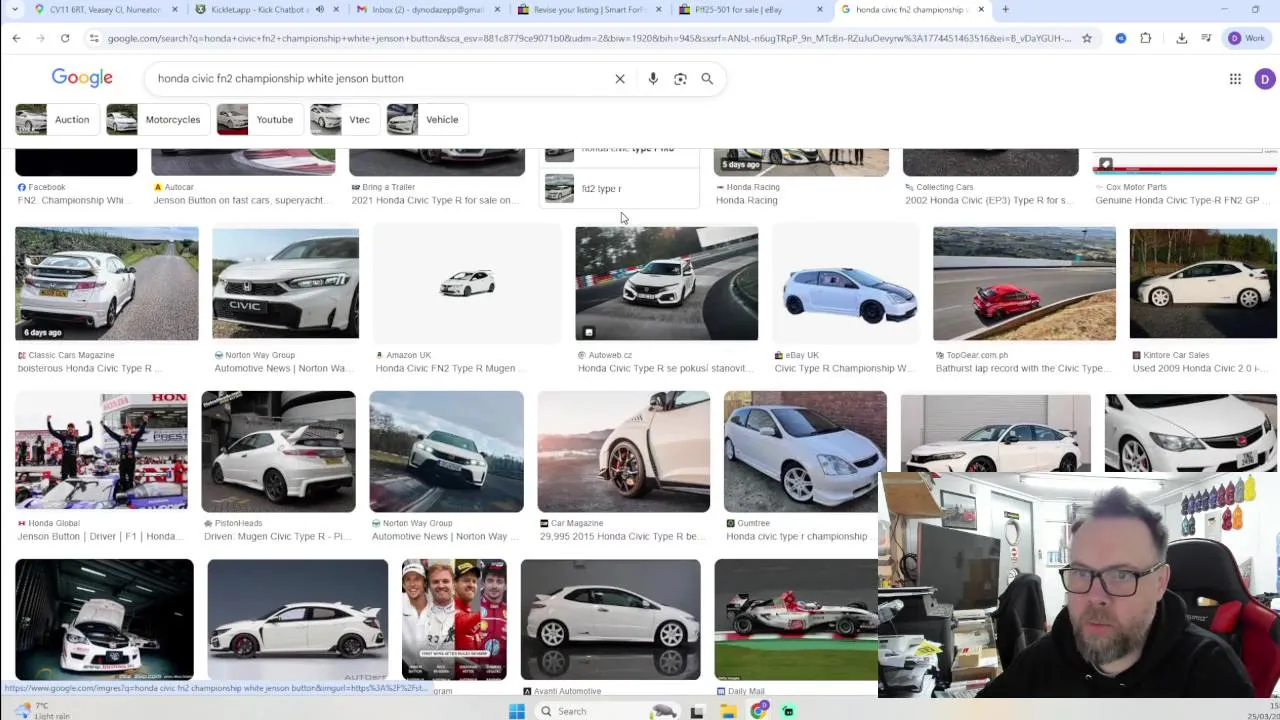Reload the page
This screenshot has height=720, width=1280.
click(x=65, y=38)
